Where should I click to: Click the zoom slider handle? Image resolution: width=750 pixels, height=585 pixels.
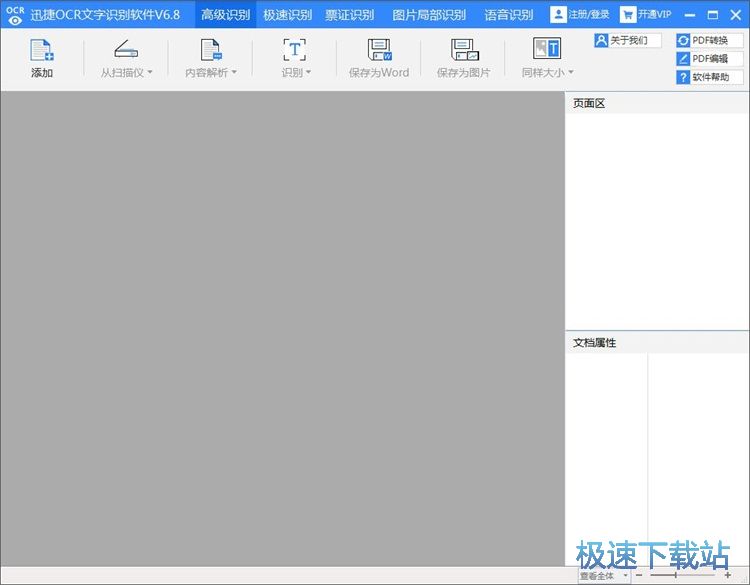(x=676, y=576)
